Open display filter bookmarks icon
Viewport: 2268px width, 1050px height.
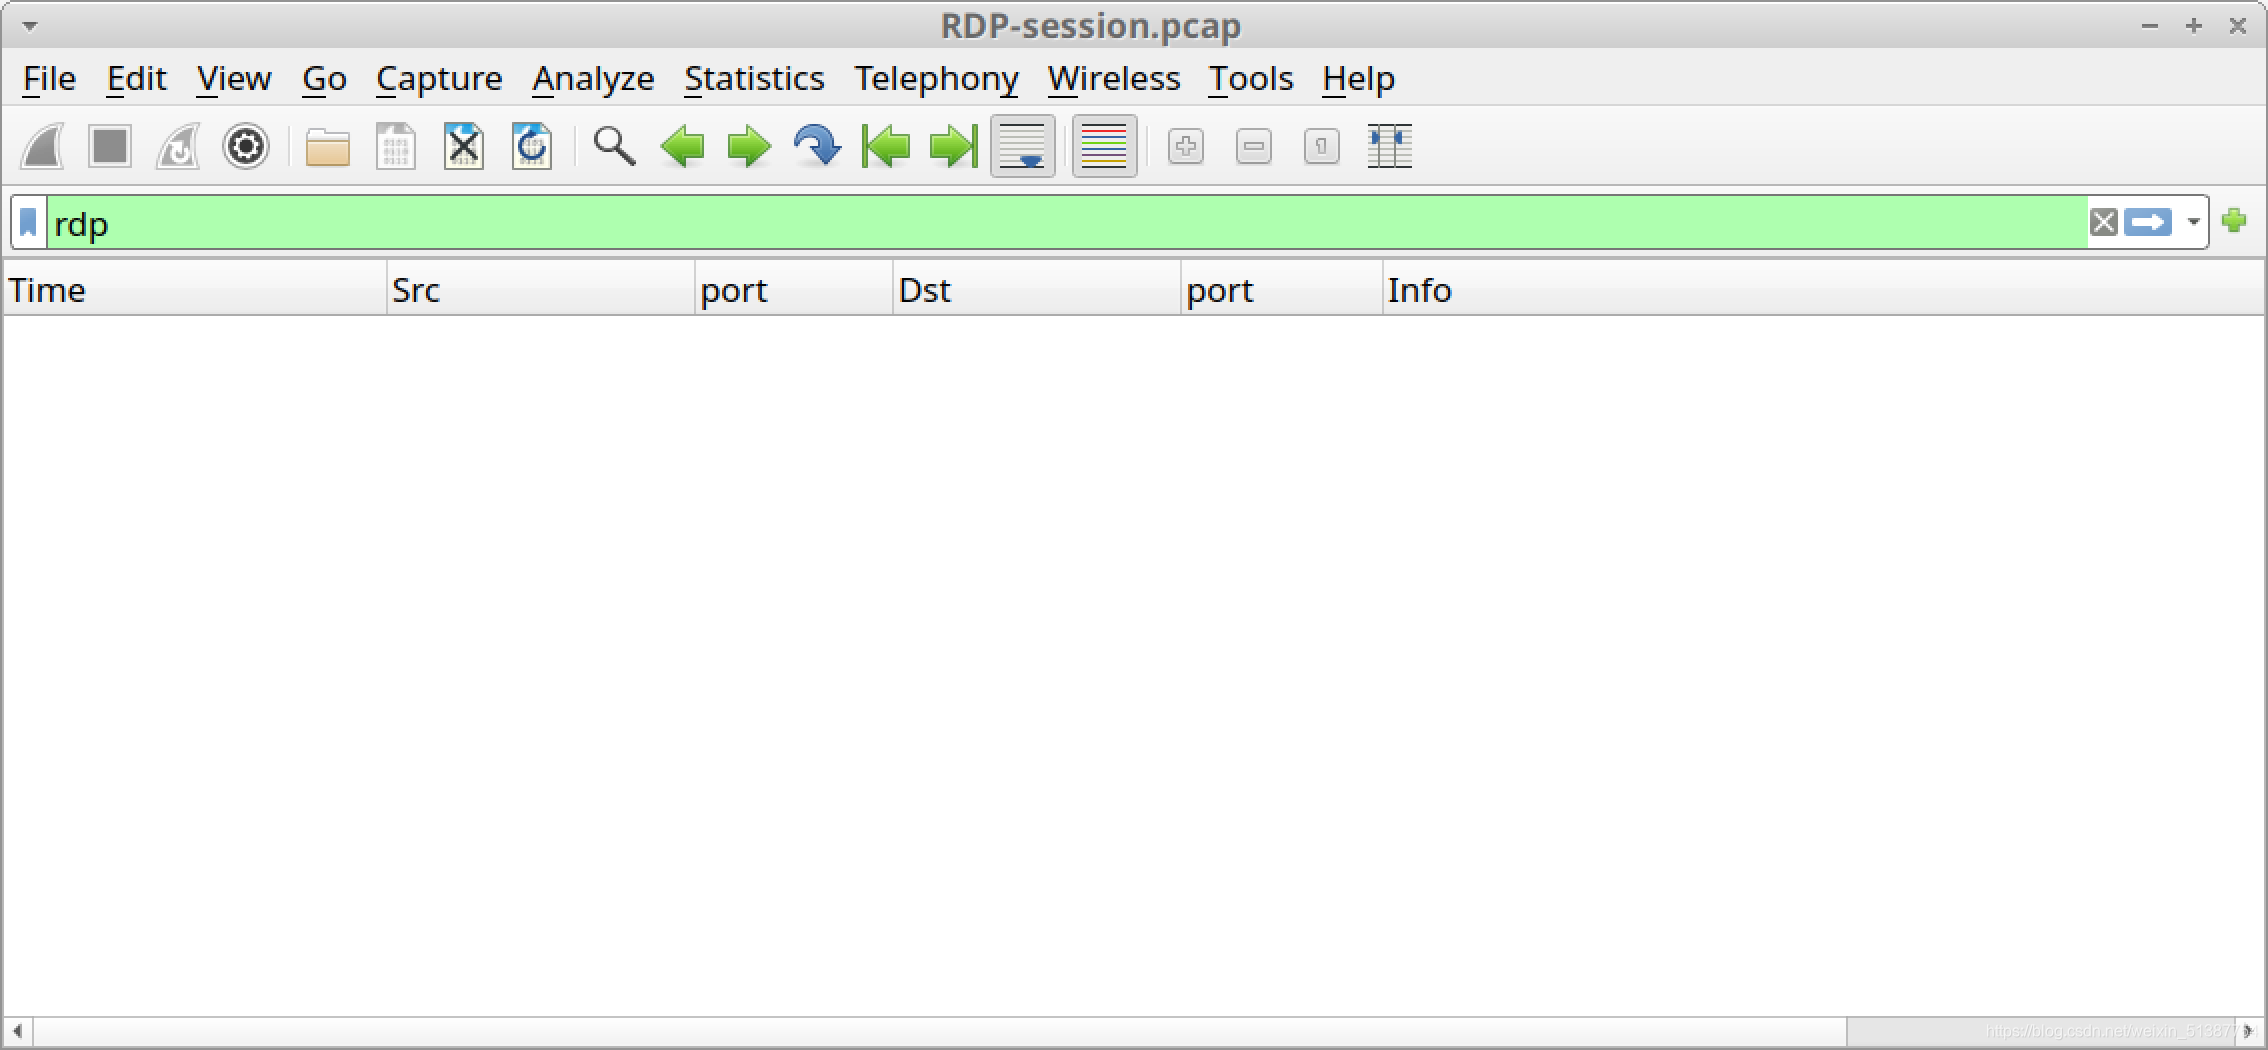[x=29, y=222]
